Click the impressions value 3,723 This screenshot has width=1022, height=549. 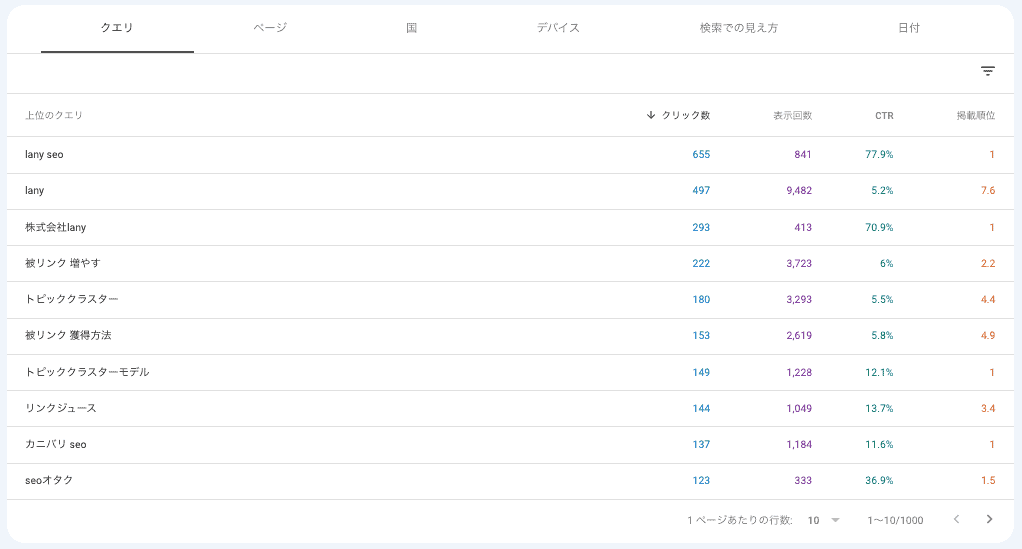pyautogui.click(x=799, y=263)
